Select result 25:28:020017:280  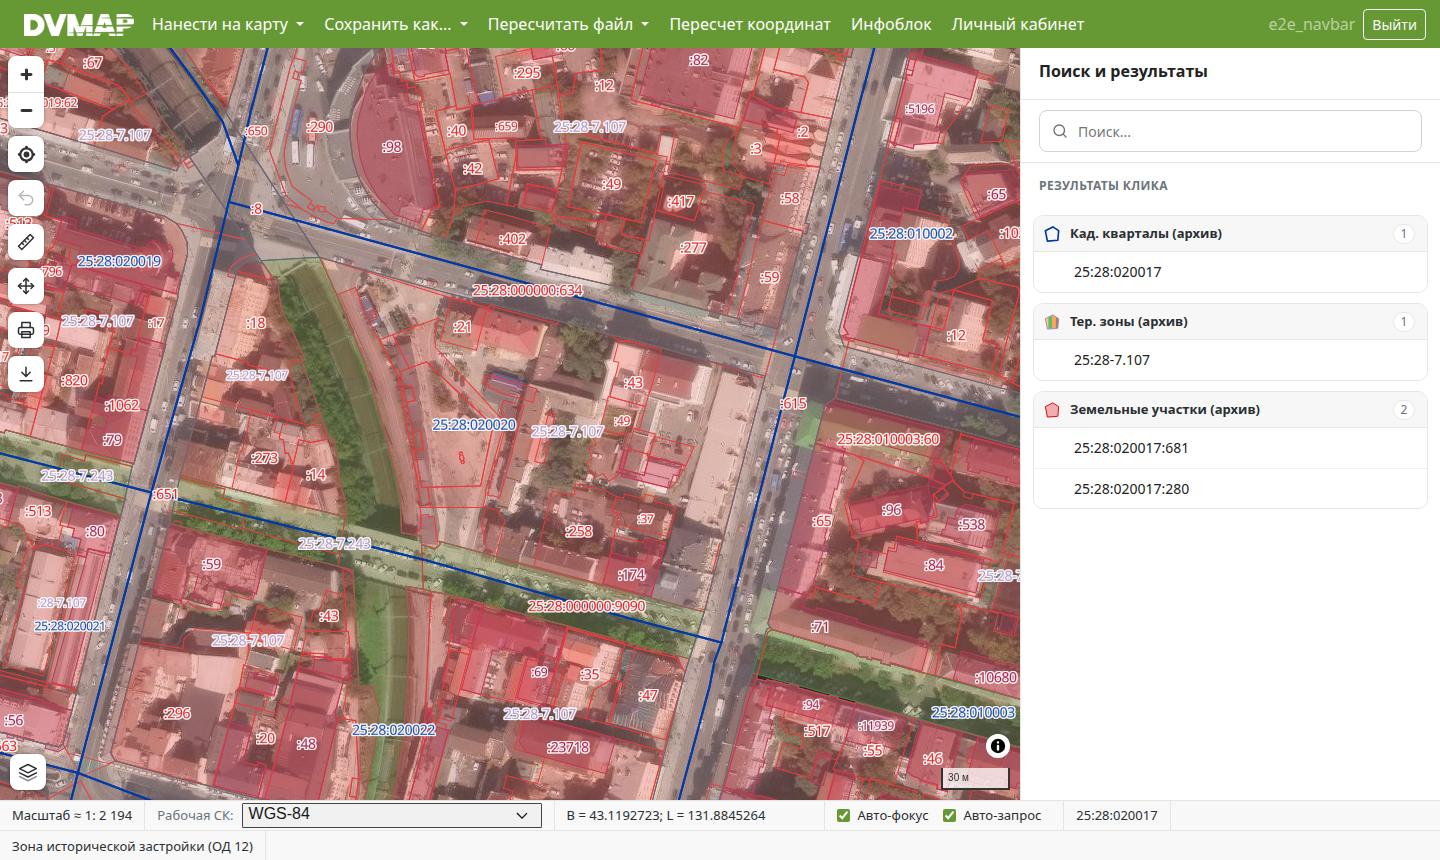tap(1230, 489)
